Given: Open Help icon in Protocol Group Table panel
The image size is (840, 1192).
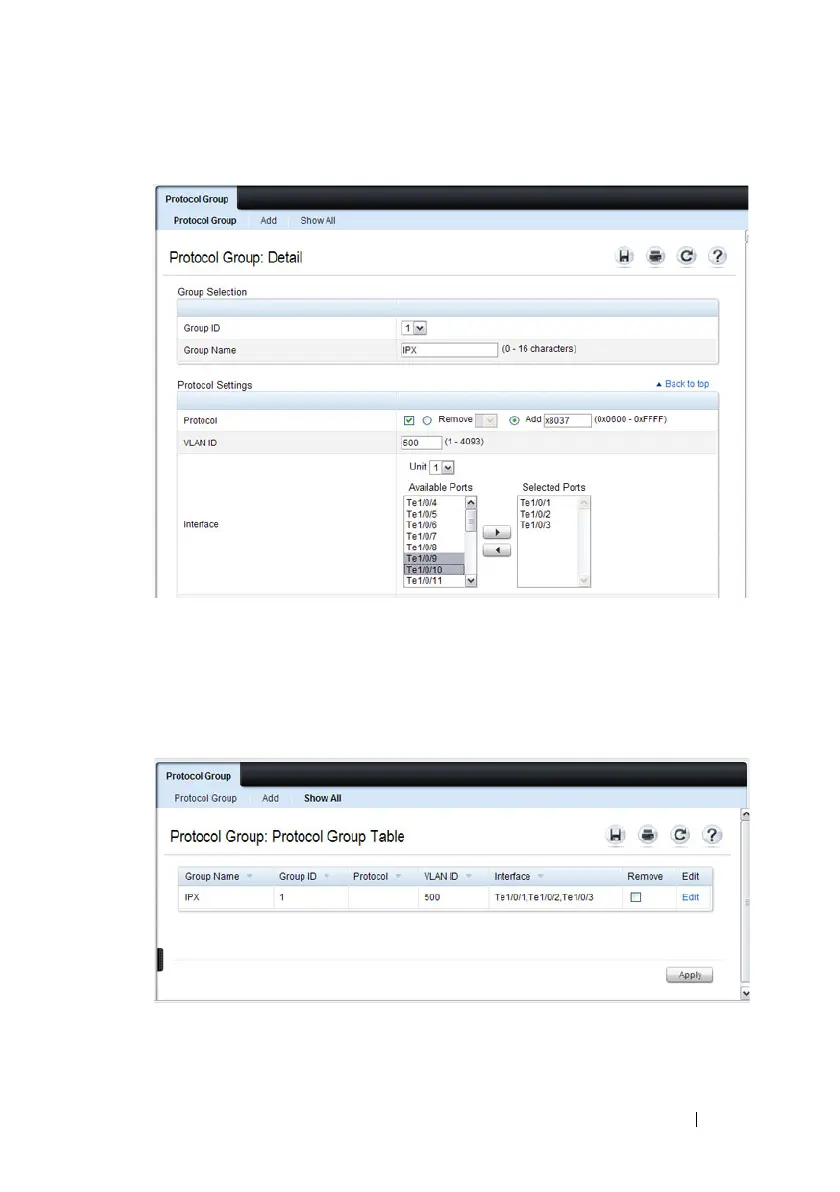Looking at the screenshot, I should [x=712, y=835].
